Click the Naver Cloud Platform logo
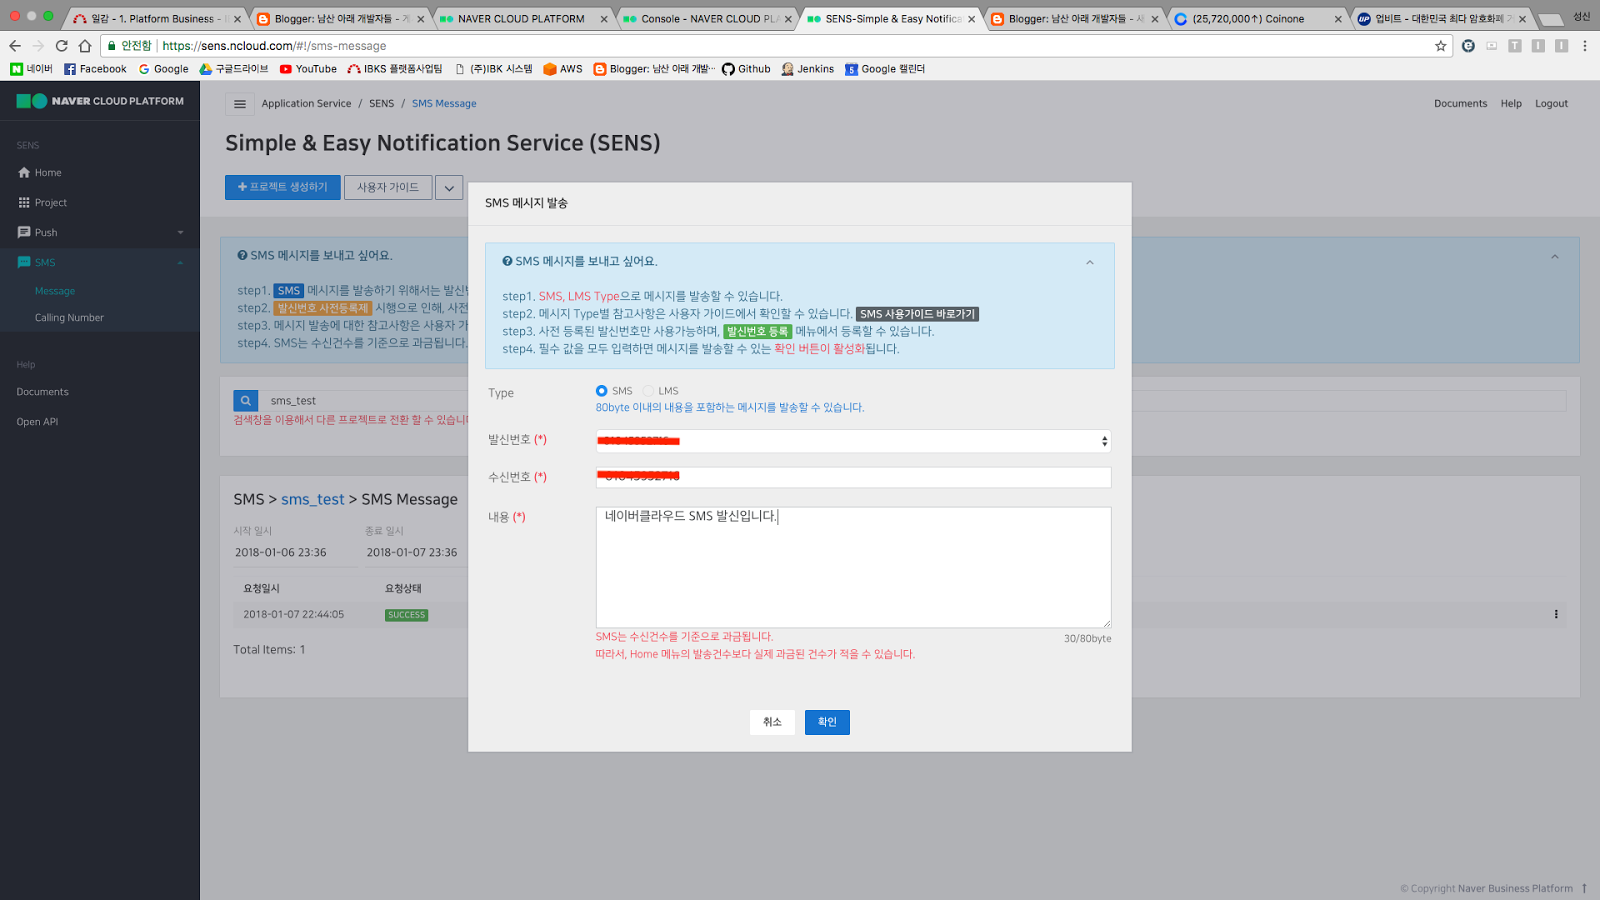Screen dimensions: 1600x900 click(x=100, y=101)
